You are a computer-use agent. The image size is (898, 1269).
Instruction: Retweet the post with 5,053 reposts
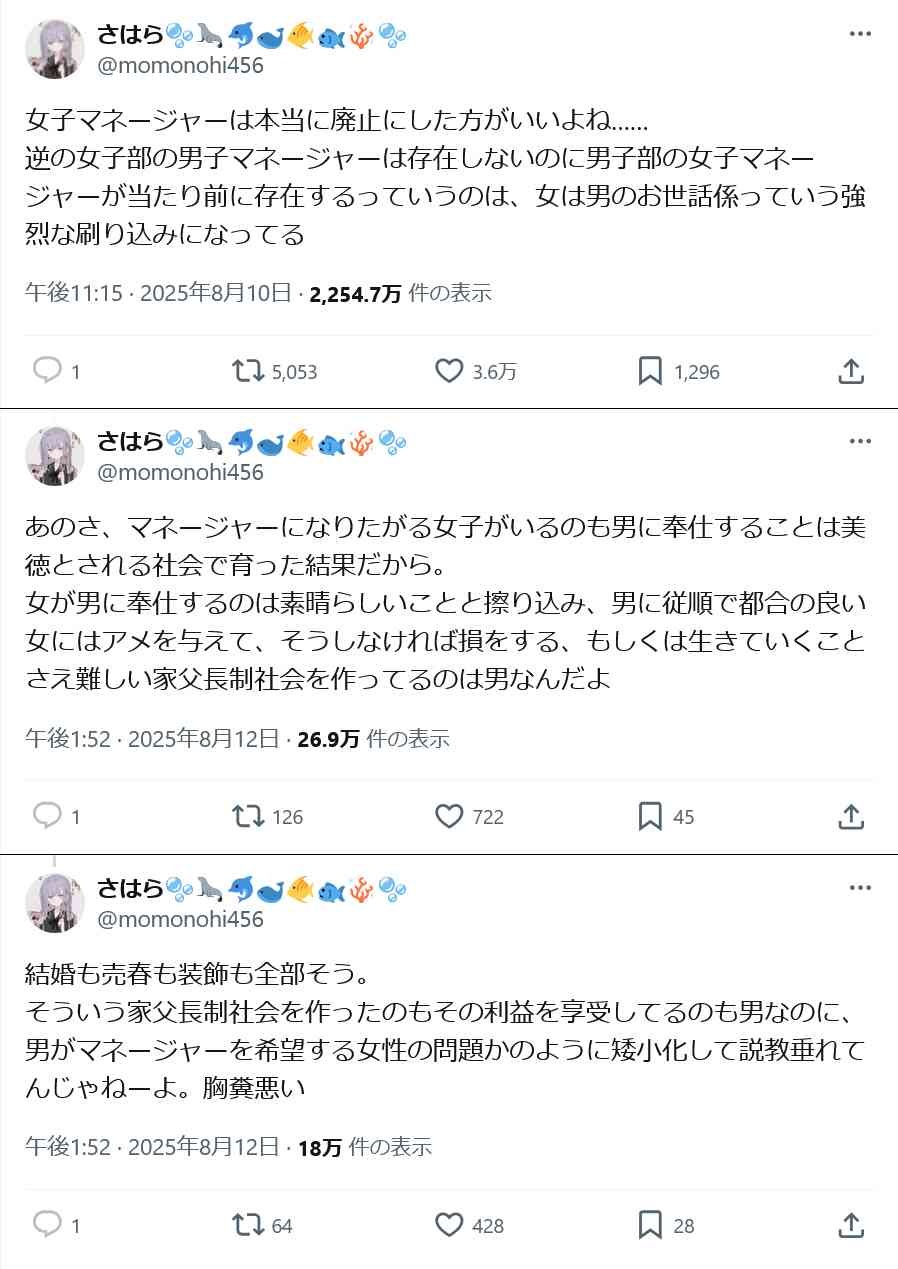coord(244,371)
